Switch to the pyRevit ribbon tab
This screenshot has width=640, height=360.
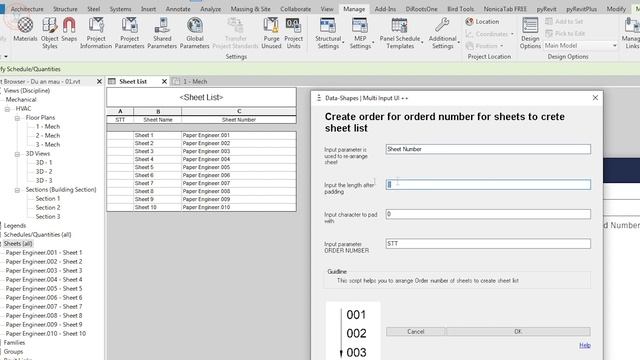pos(547,9)
